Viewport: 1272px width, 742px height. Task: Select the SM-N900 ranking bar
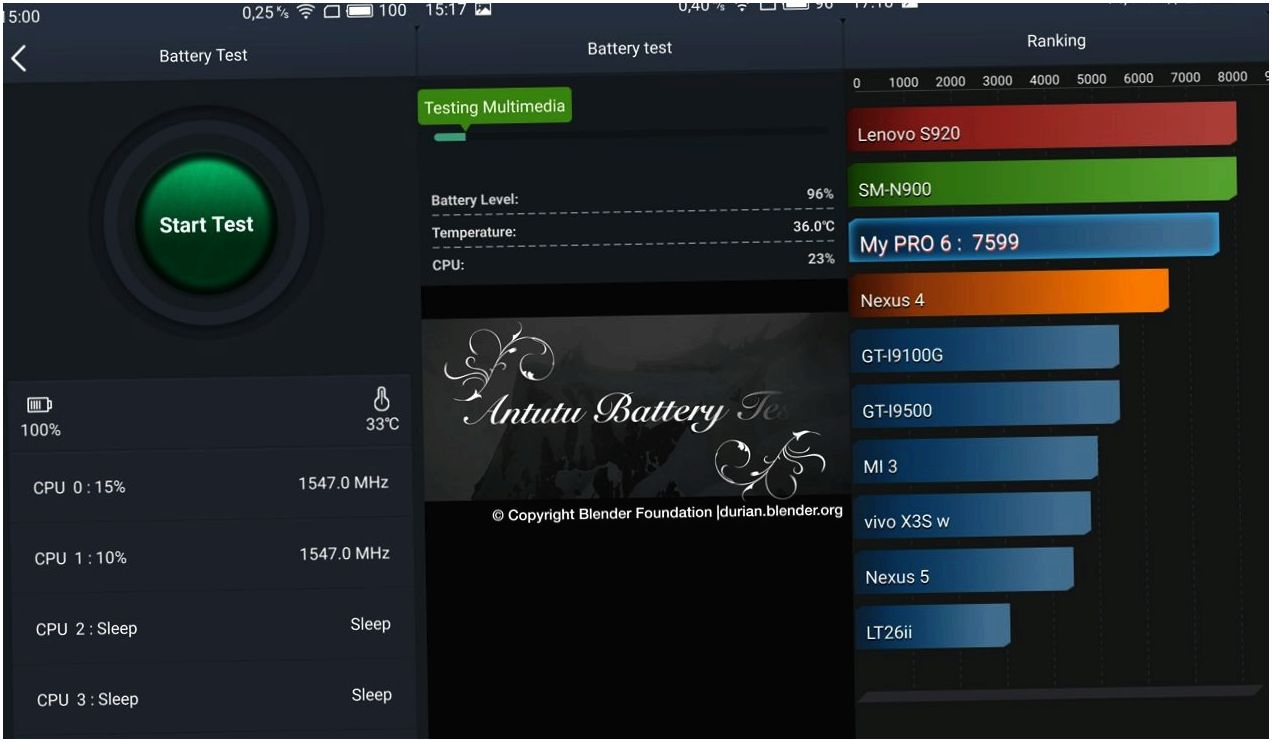coord(1042,182)
